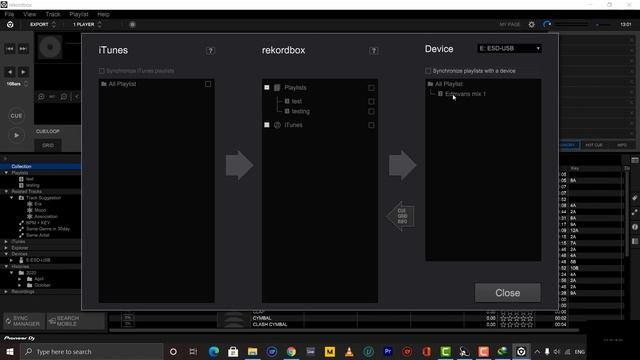Select Collection in the sidebar
The image size is (640, 360).
40,167
